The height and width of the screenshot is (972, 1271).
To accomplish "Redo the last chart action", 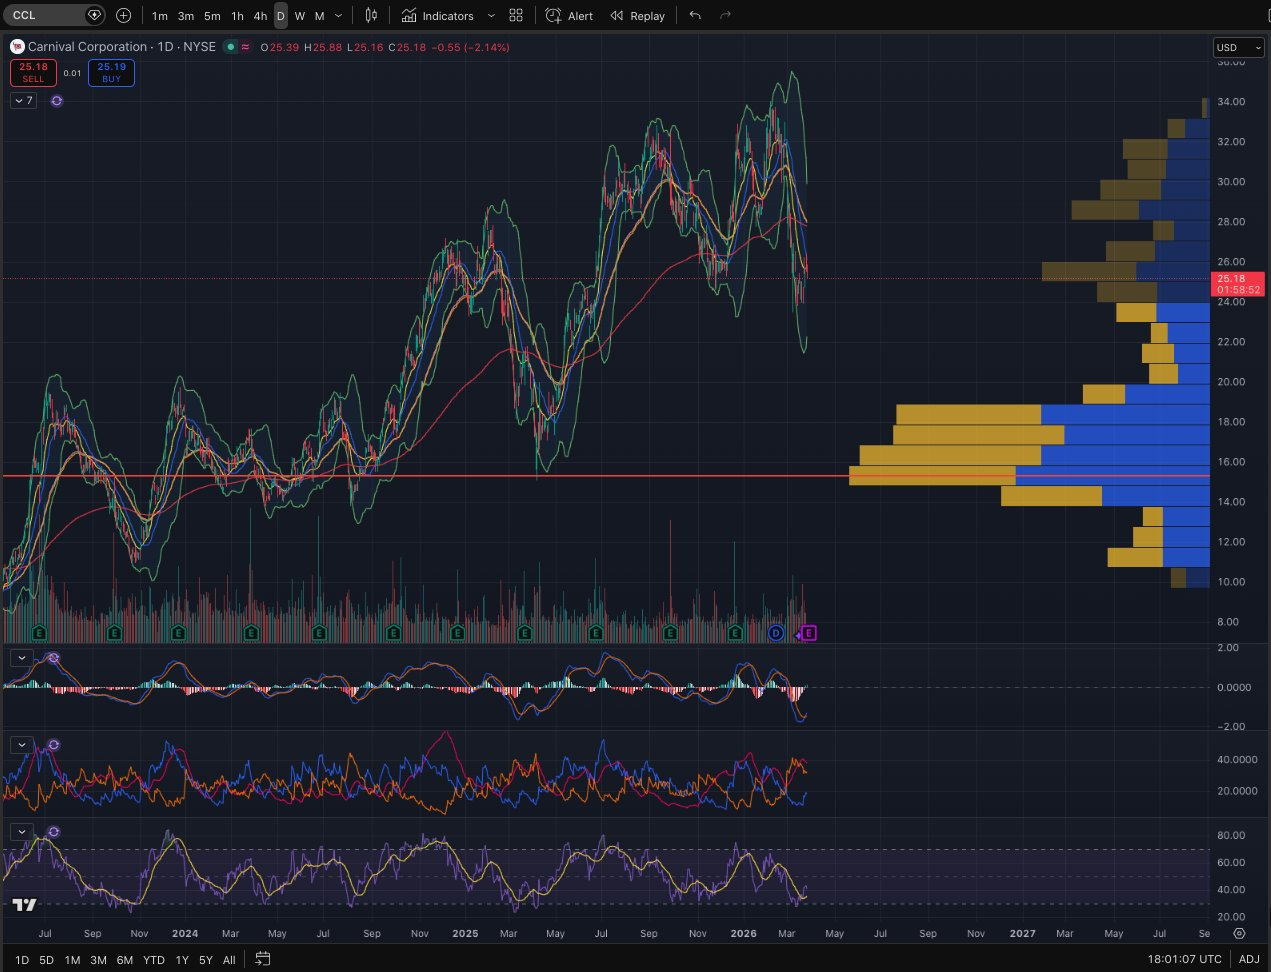I will [x=726, y=15].
